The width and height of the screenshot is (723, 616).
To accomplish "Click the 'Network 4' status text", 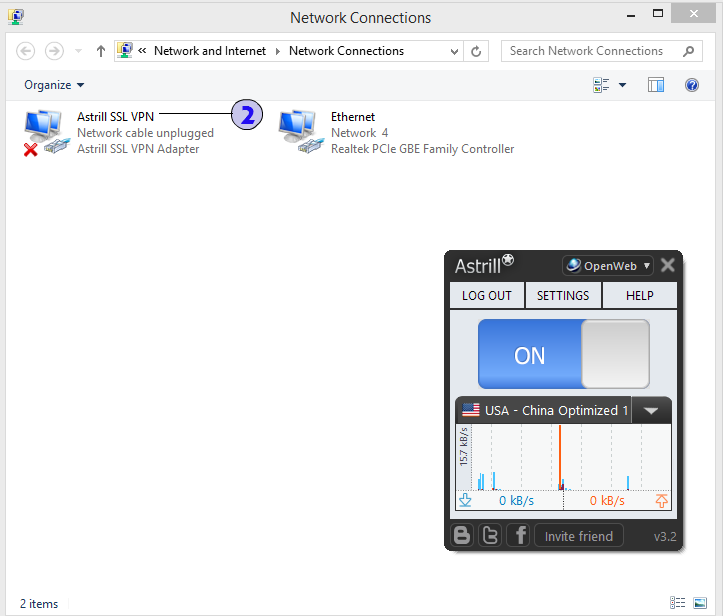I will pos(360,133).
